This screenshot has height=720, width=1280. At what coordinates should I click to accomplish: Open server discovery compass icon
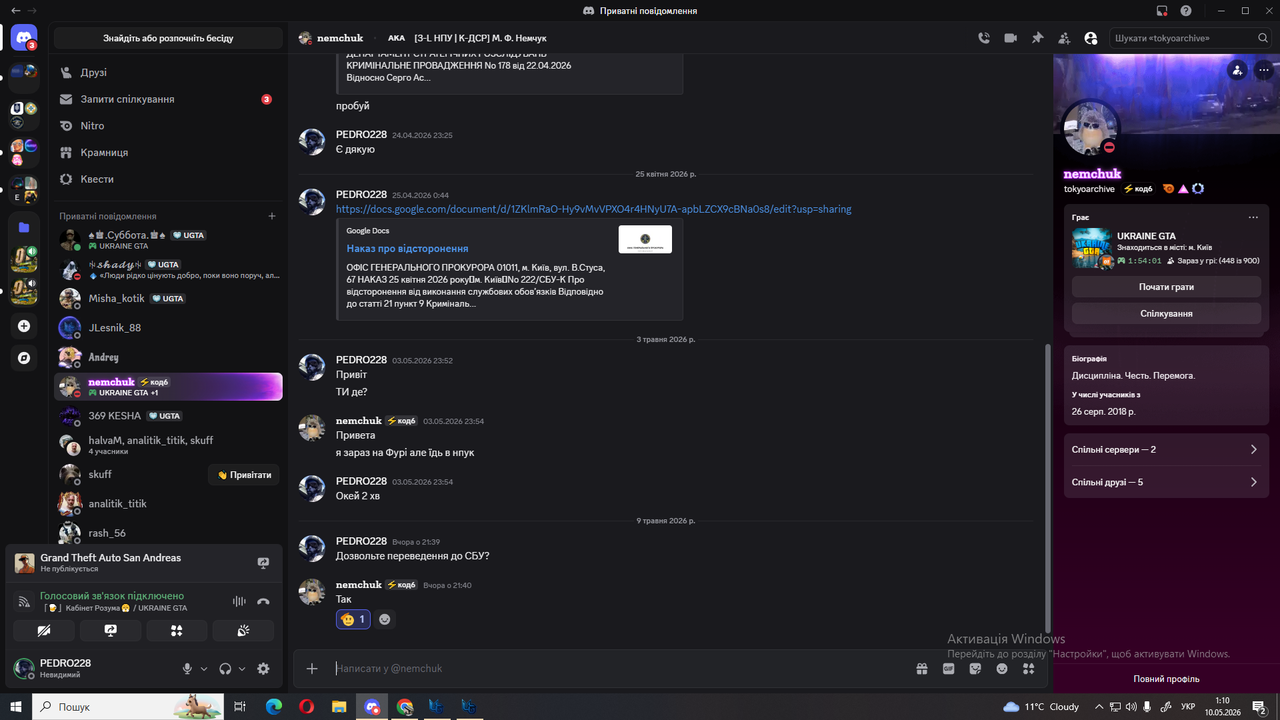[x=24, y=357]
